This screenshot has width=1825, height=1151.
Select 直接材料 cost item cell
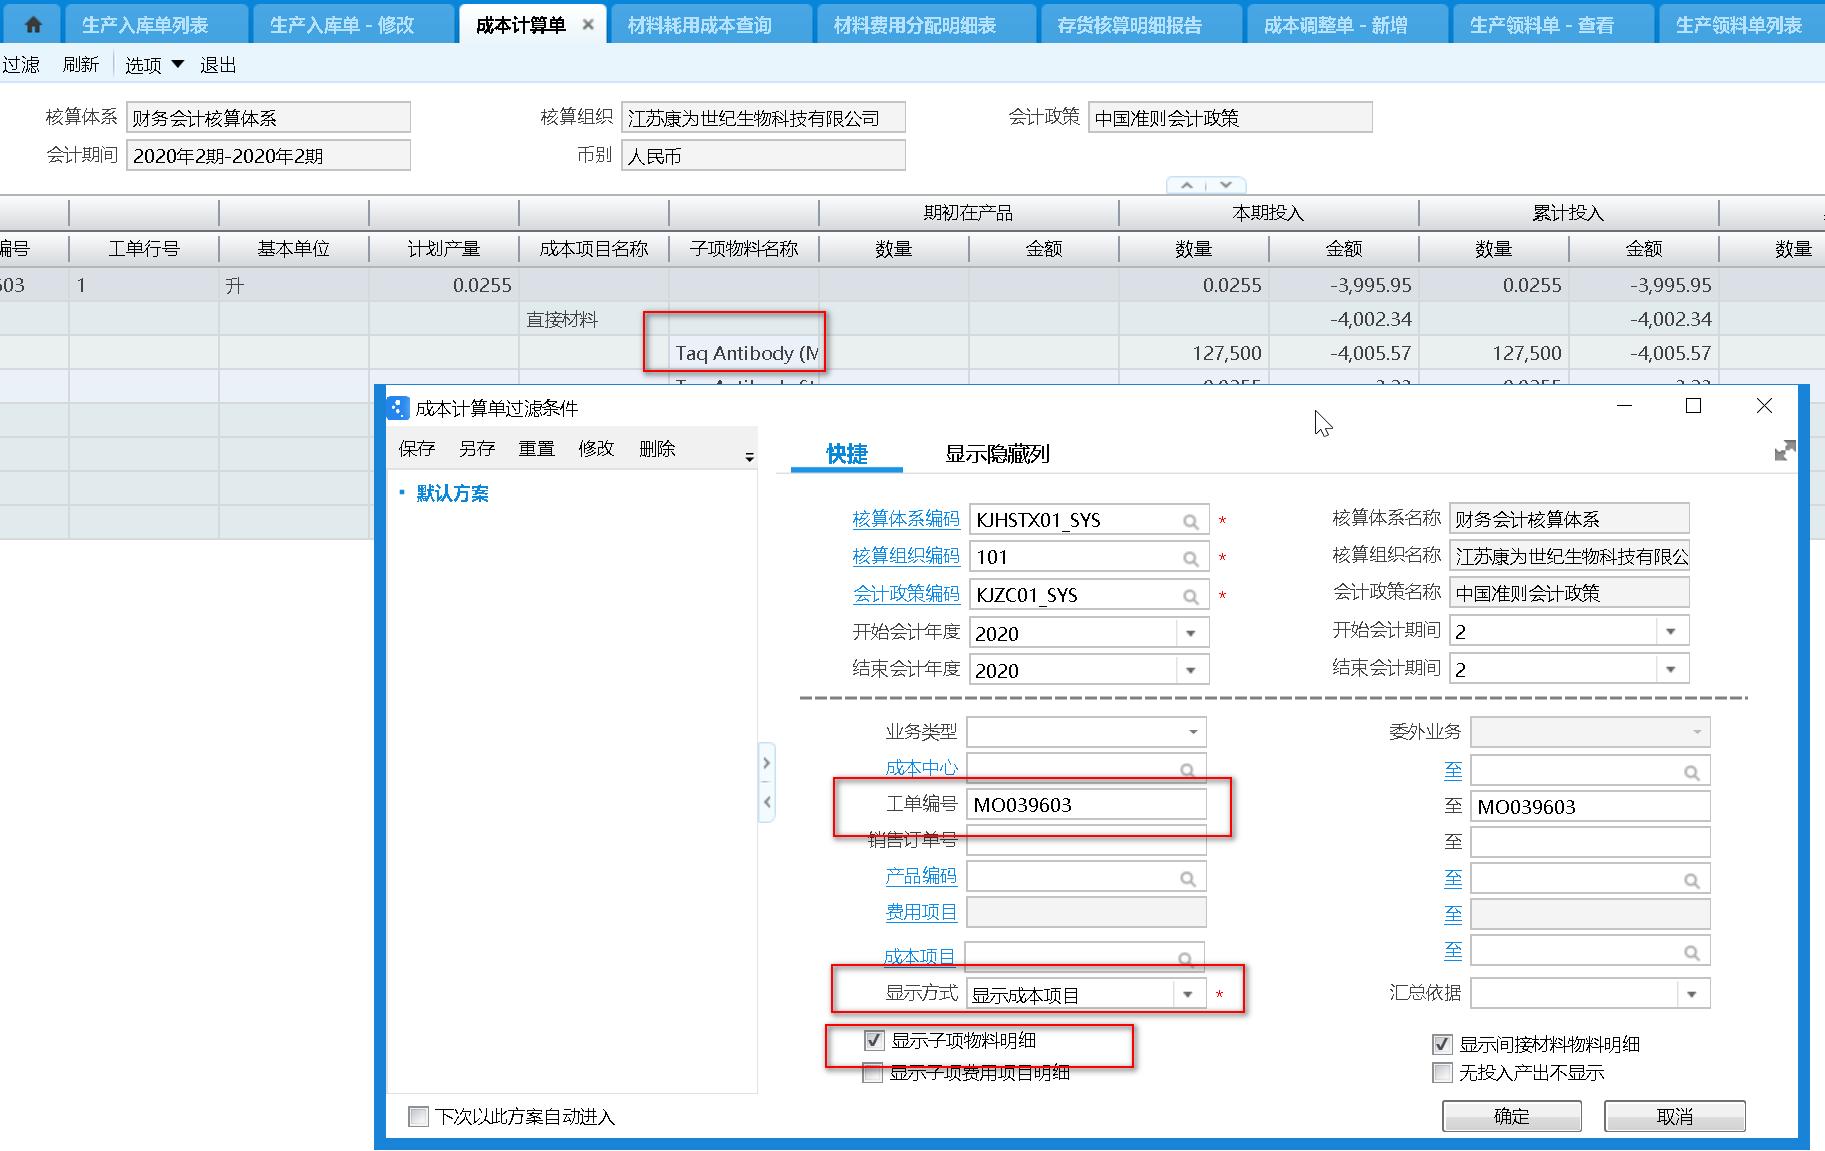point(594,319)
